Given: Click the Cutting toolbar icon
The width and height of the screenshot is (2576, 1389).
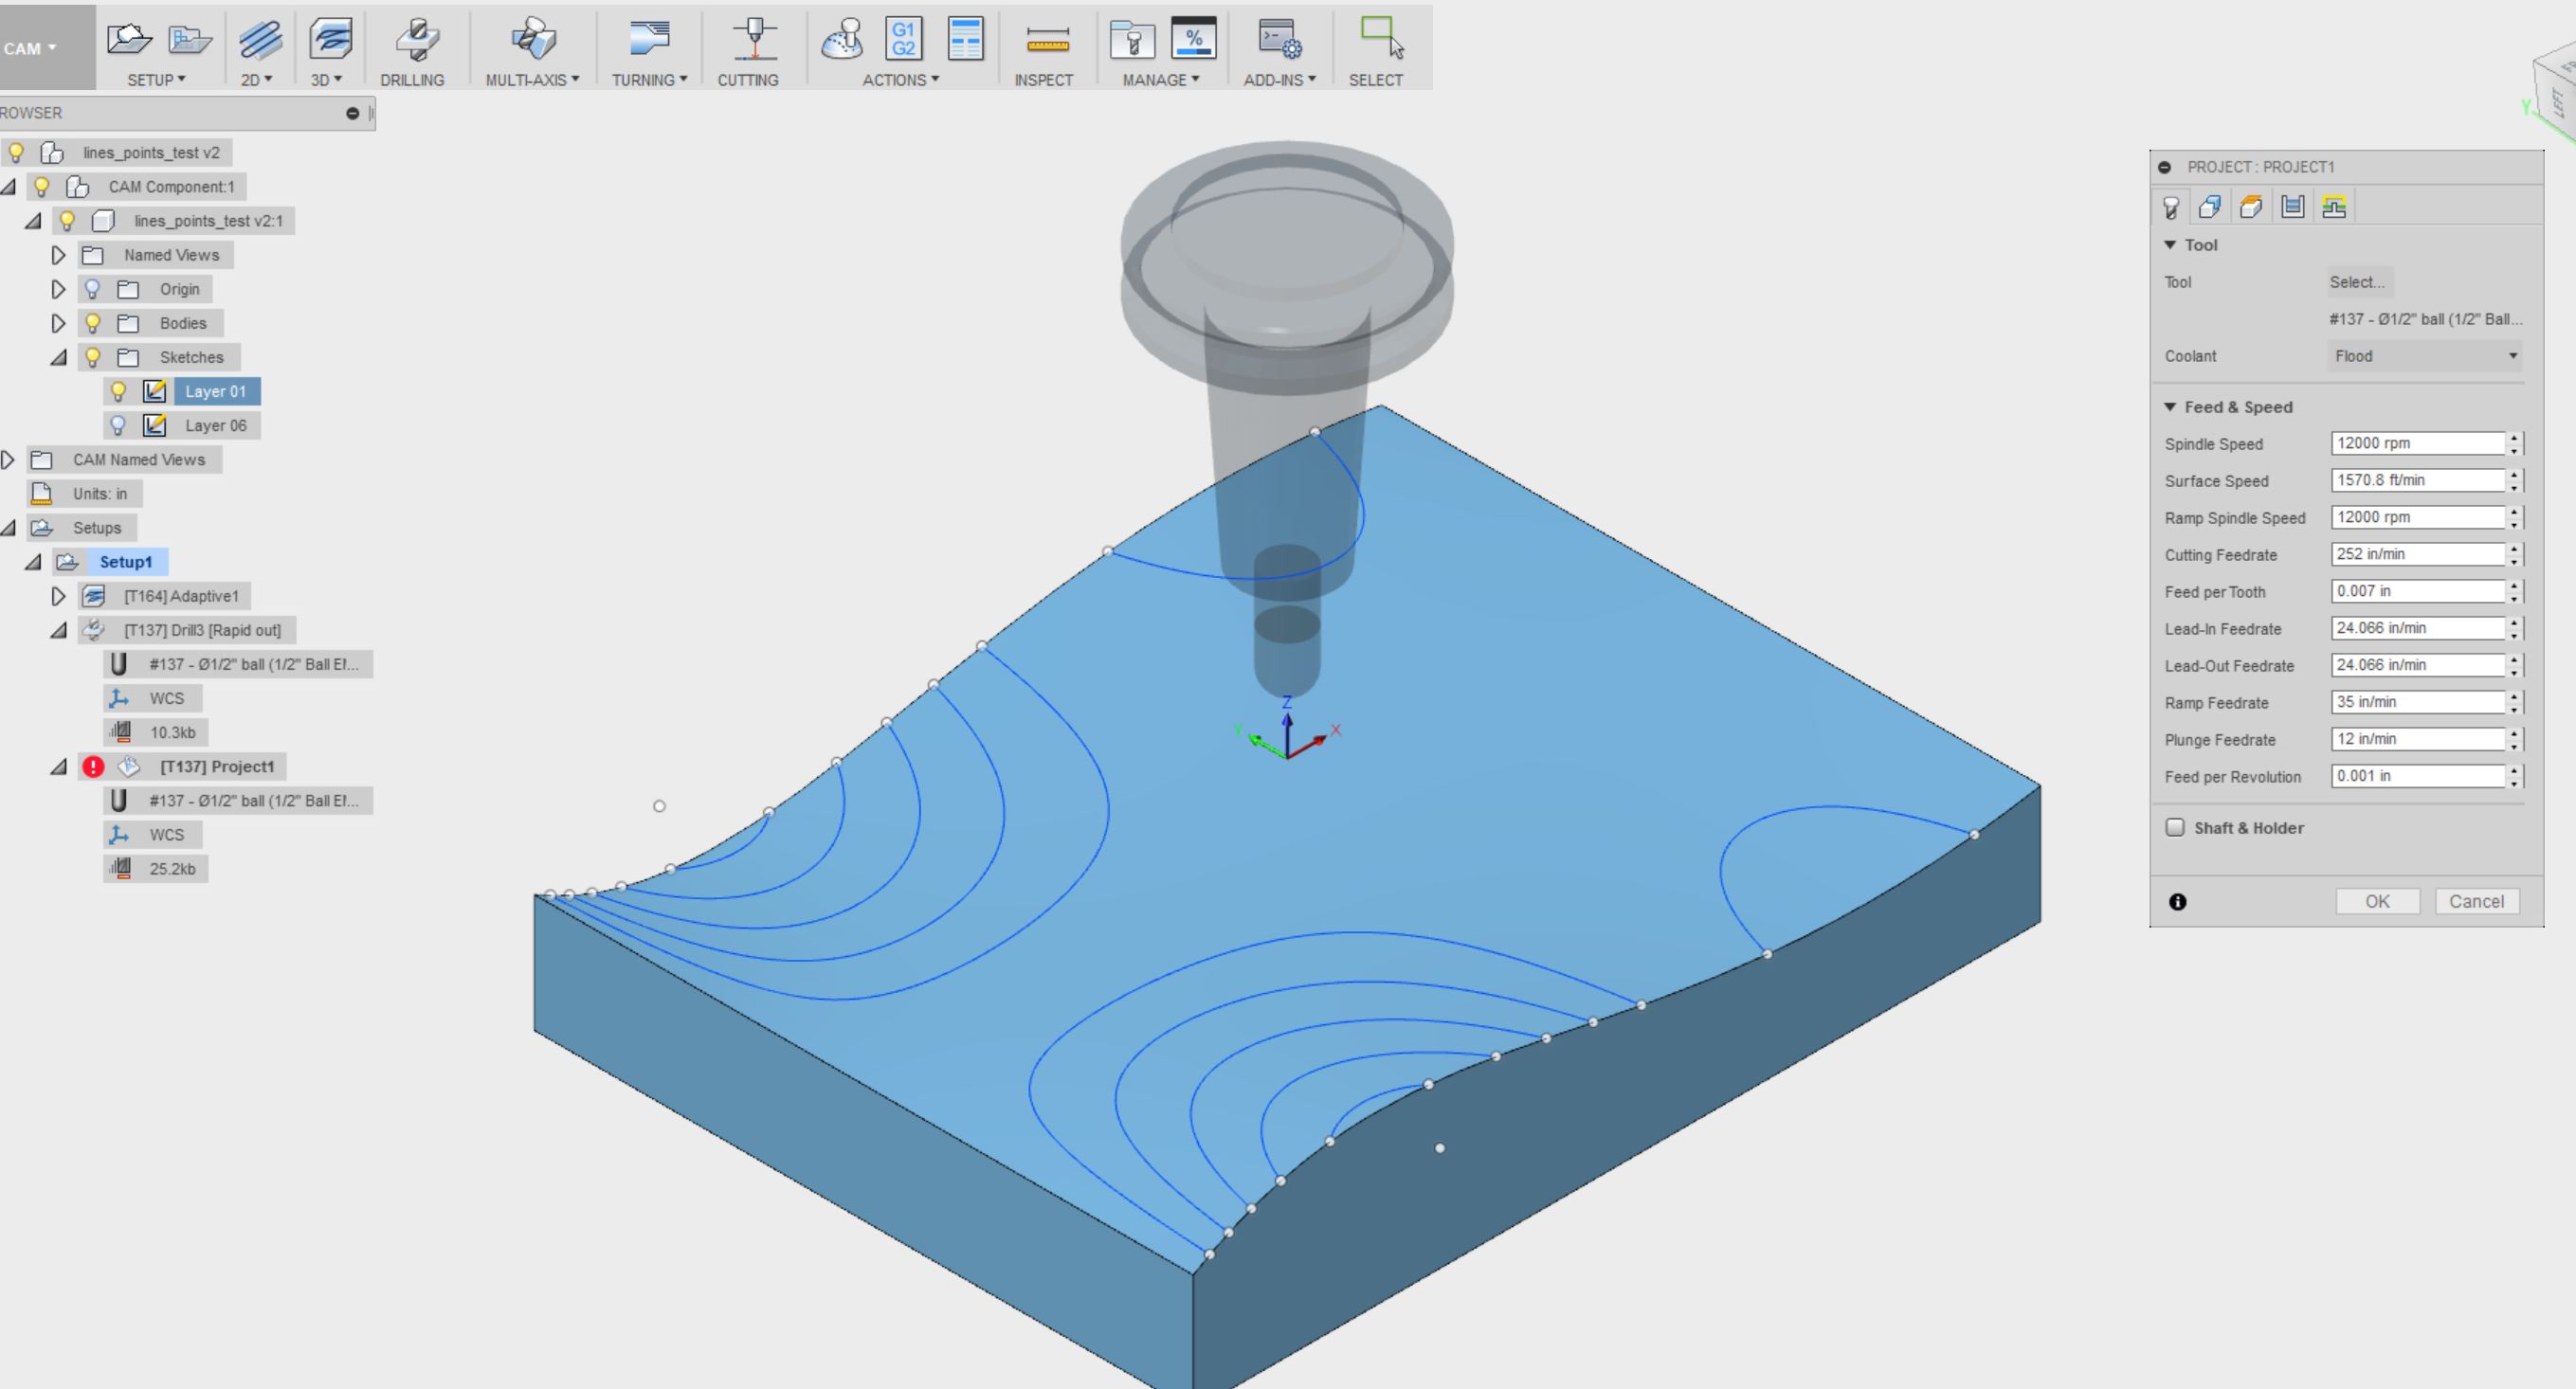Looking at the screenshot, I should coord(754,40).
